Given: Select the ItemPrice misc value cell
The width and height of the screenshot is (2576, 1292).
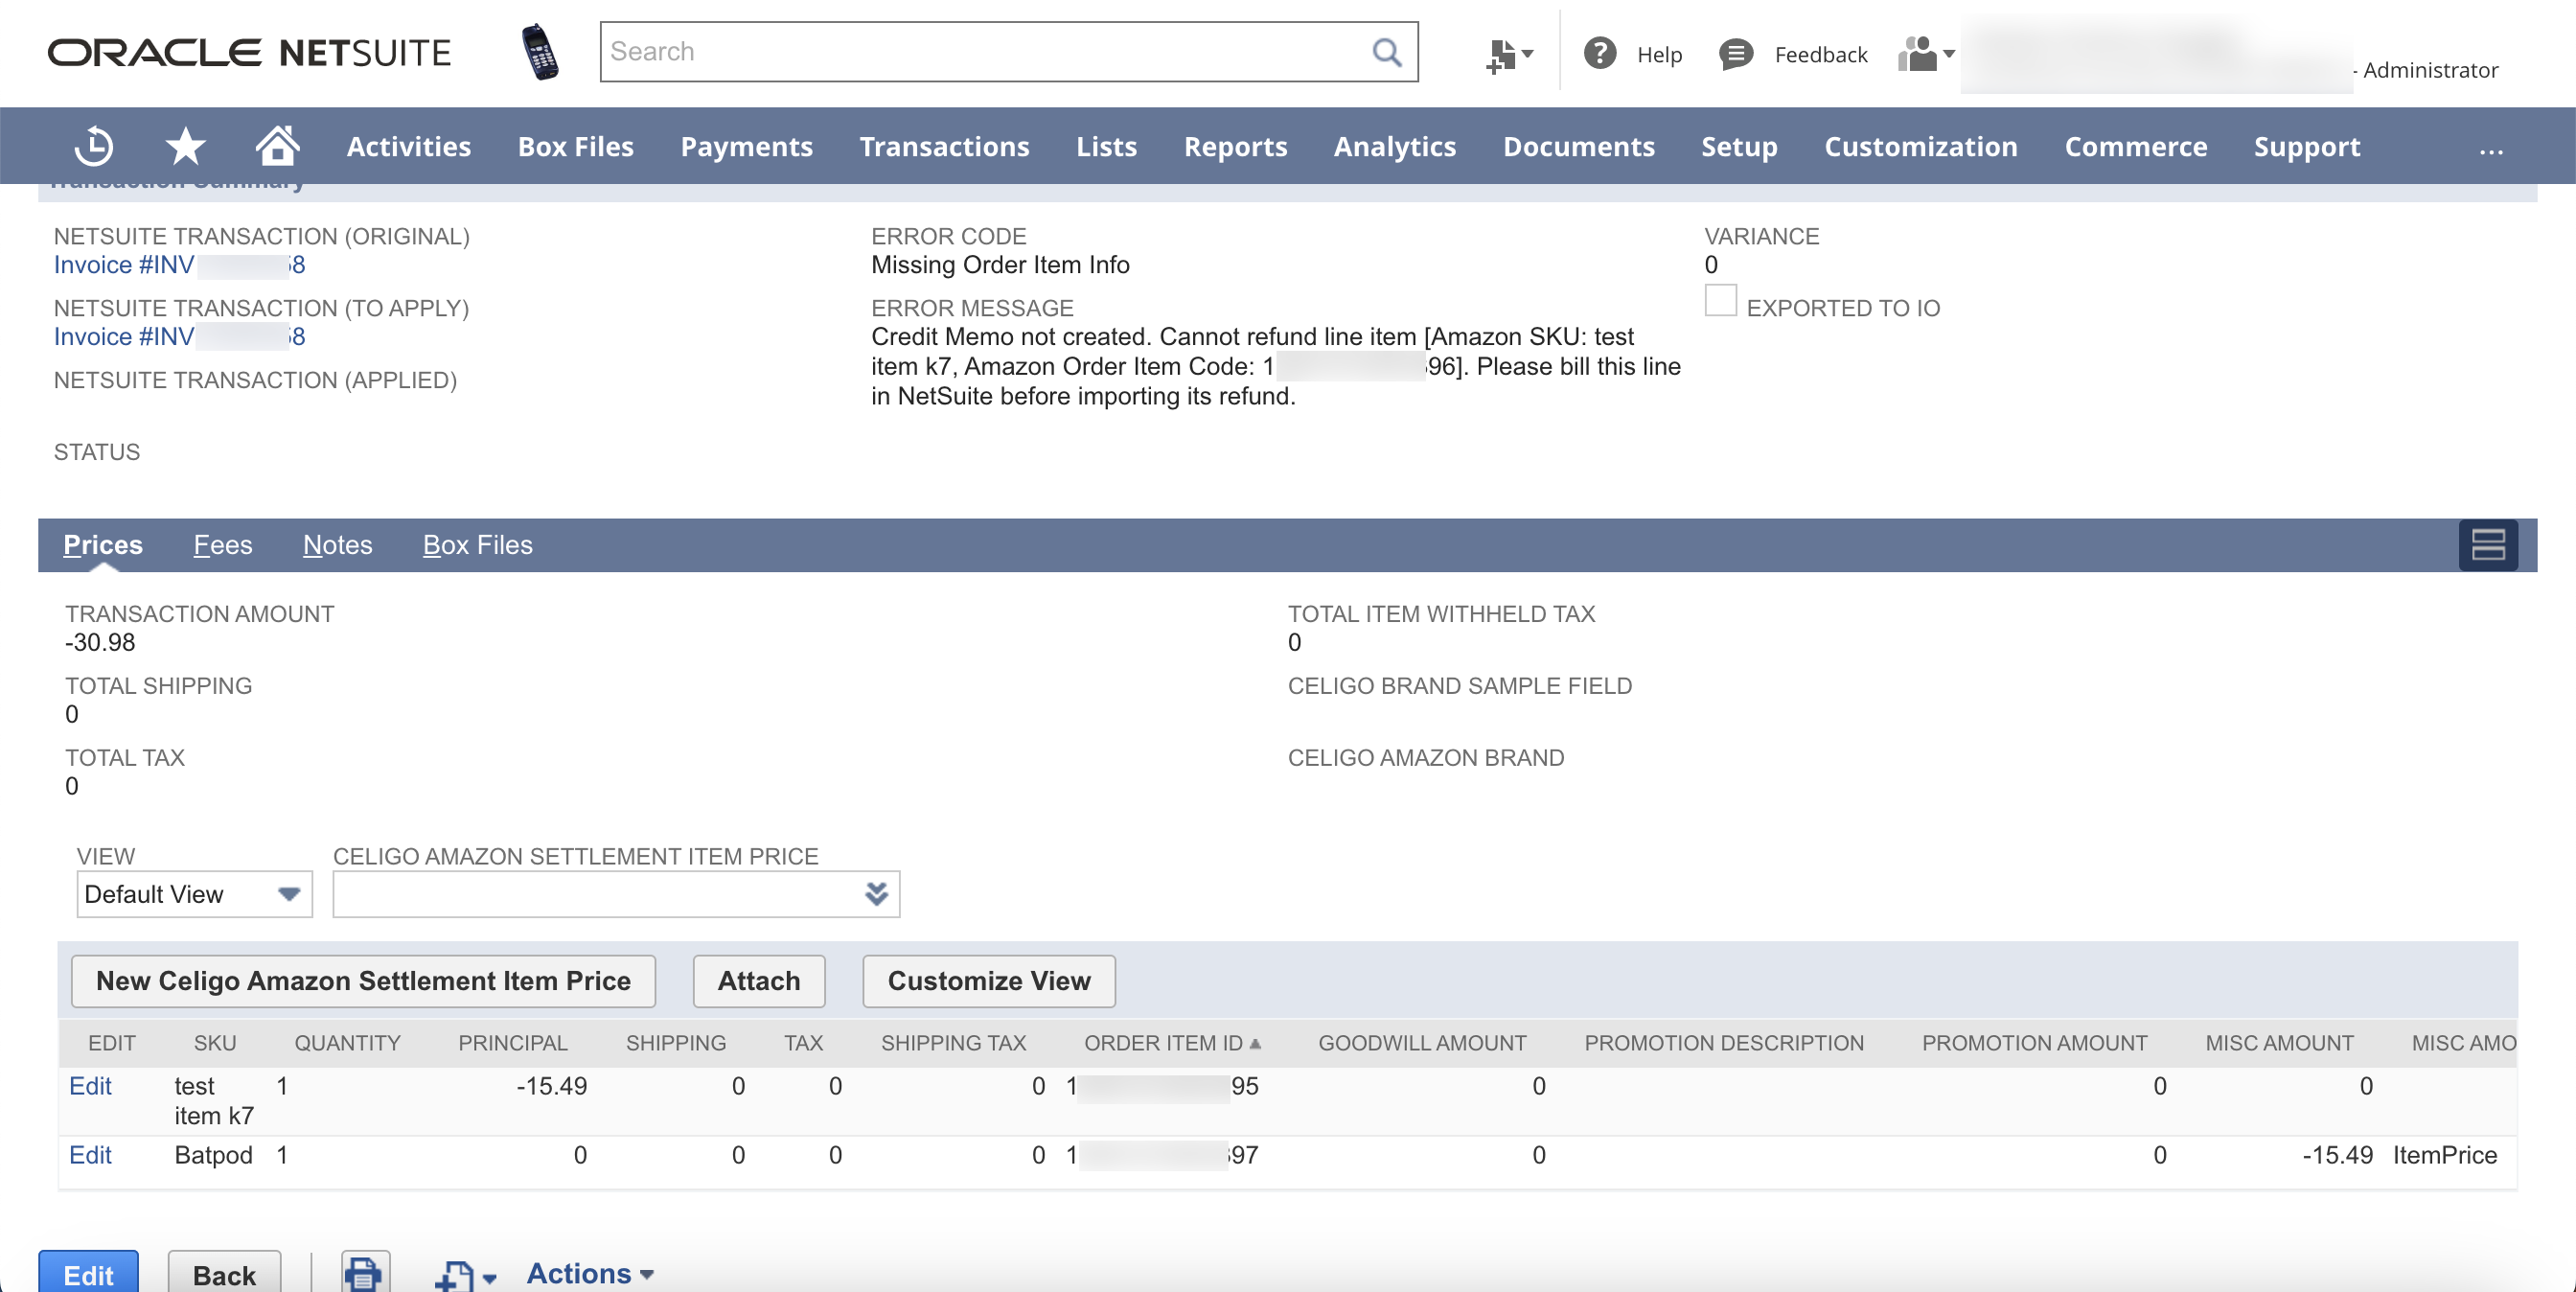Looking at the screenshot, I should pos(2444,1155).
